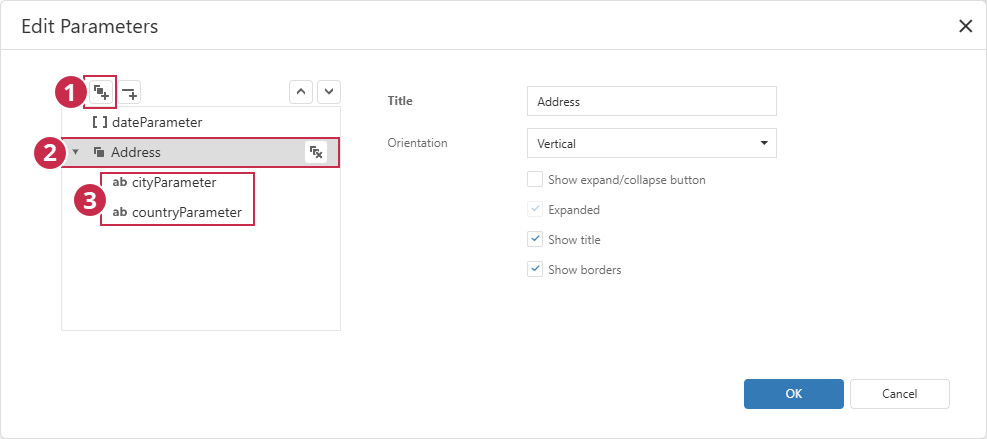Select the dateParameter row
987x439 pixels.
pyautogui.click(x=201, y=122)
